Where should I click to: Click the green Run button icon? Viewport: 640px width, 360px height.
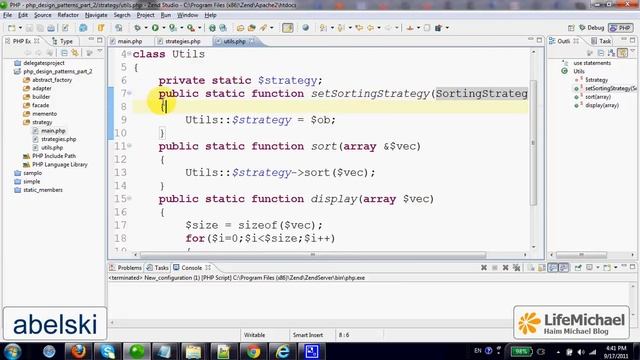(155, 28)
